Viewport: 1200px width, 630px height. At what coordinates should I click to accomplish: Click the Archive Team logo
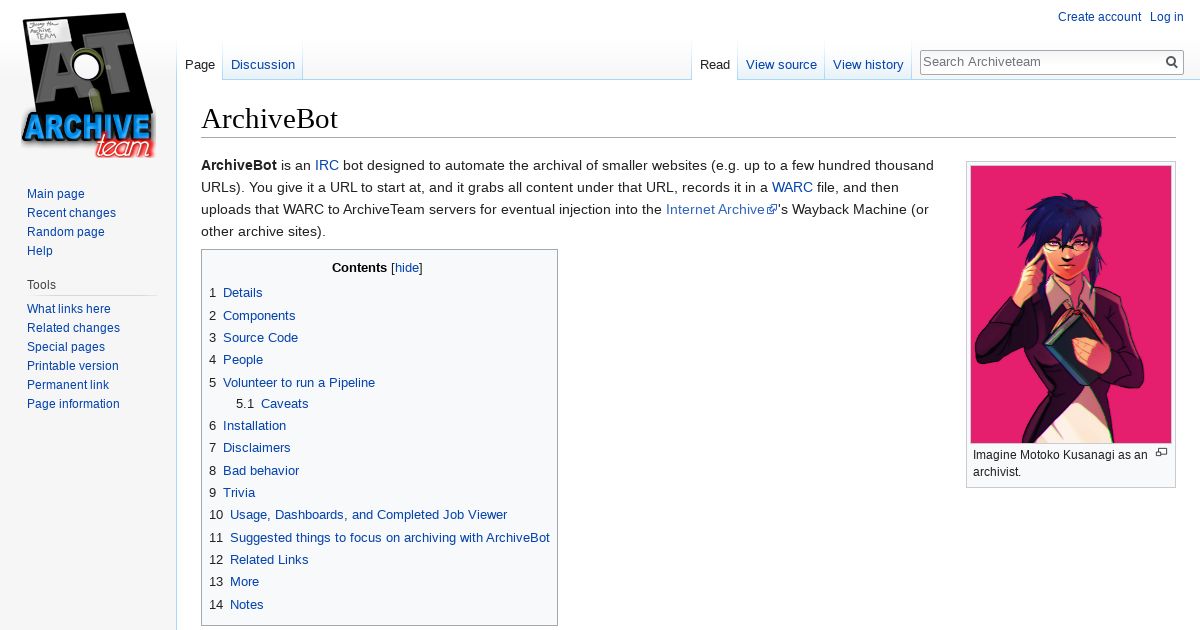(88, 85)
